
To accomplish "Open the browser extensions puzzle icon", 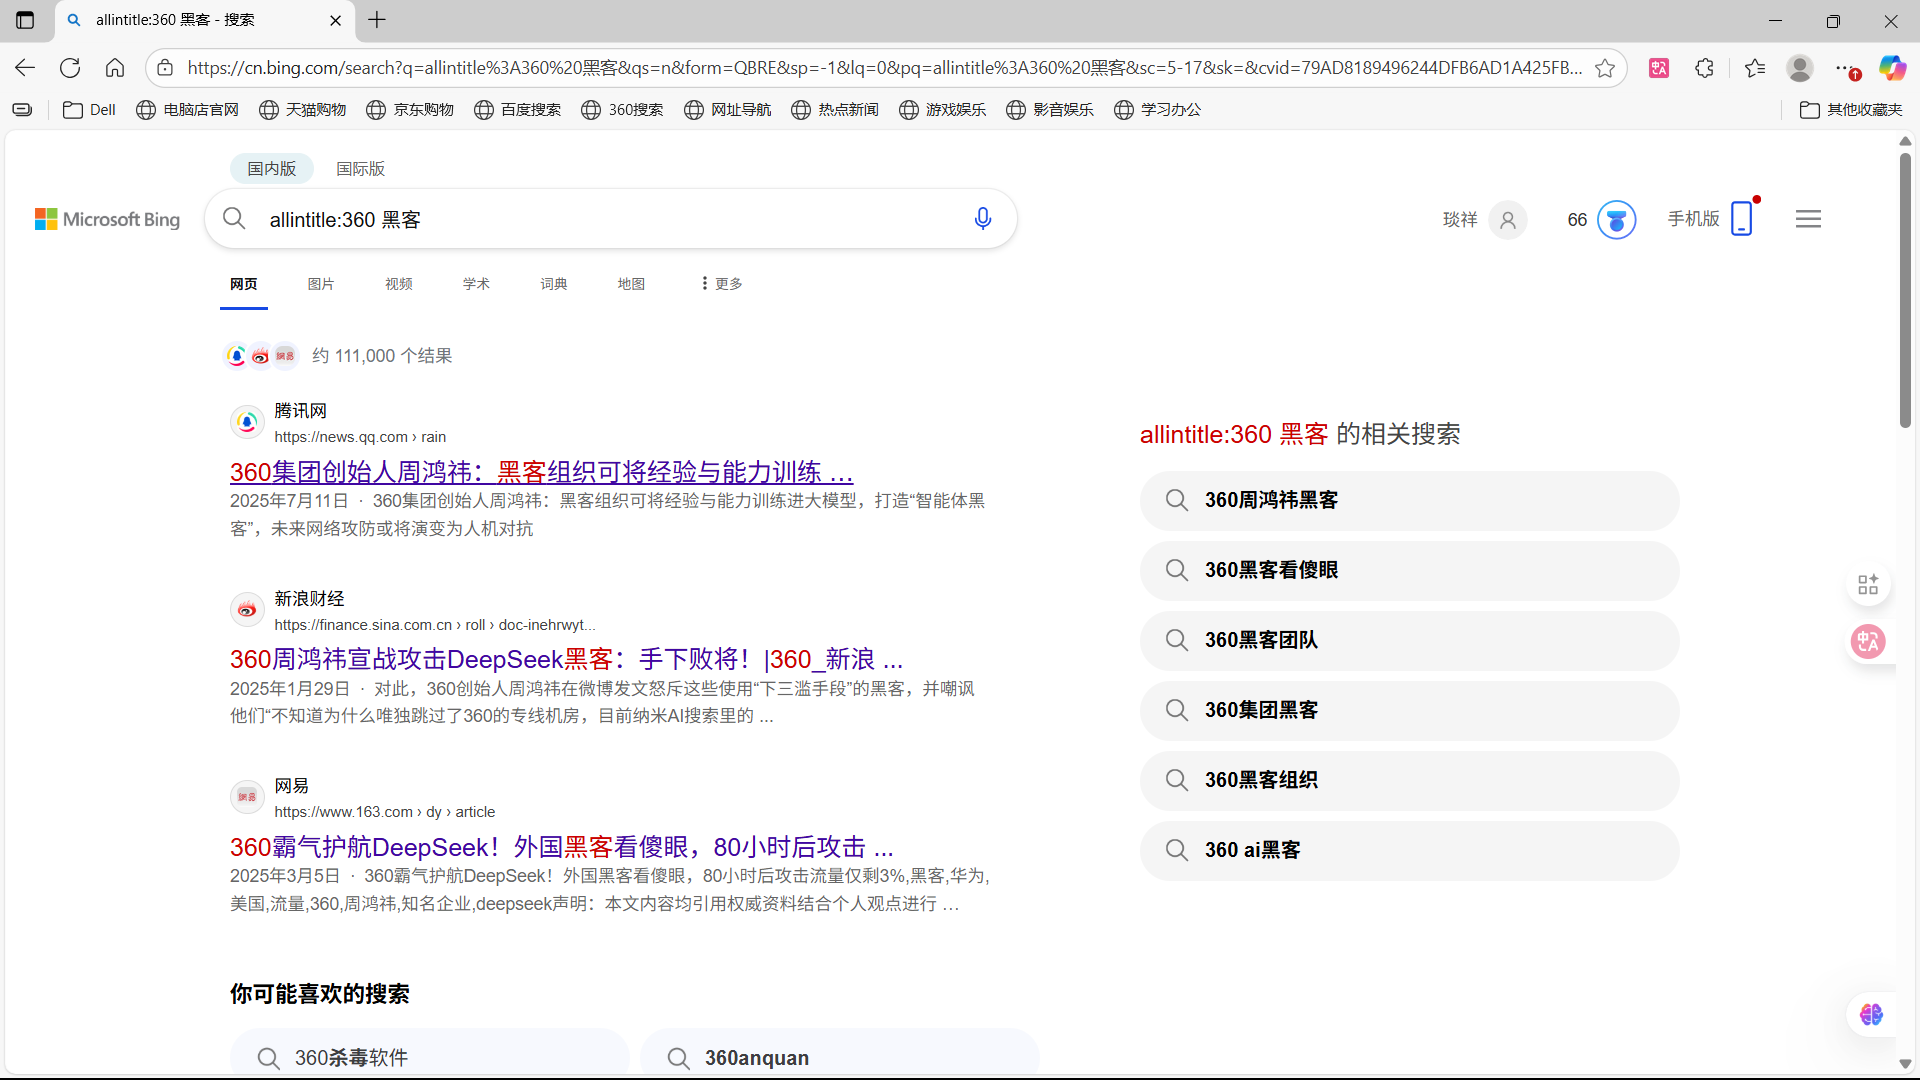I will coord(1705,68).
